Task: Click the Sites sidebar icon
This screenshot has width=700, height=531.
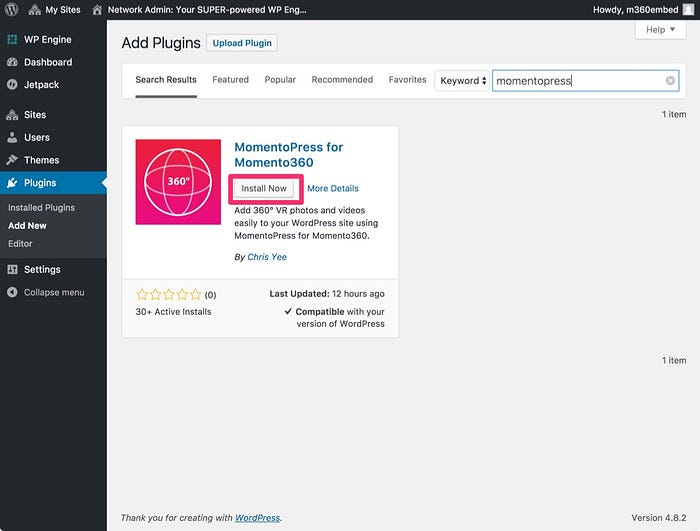Action: (12, 115)
